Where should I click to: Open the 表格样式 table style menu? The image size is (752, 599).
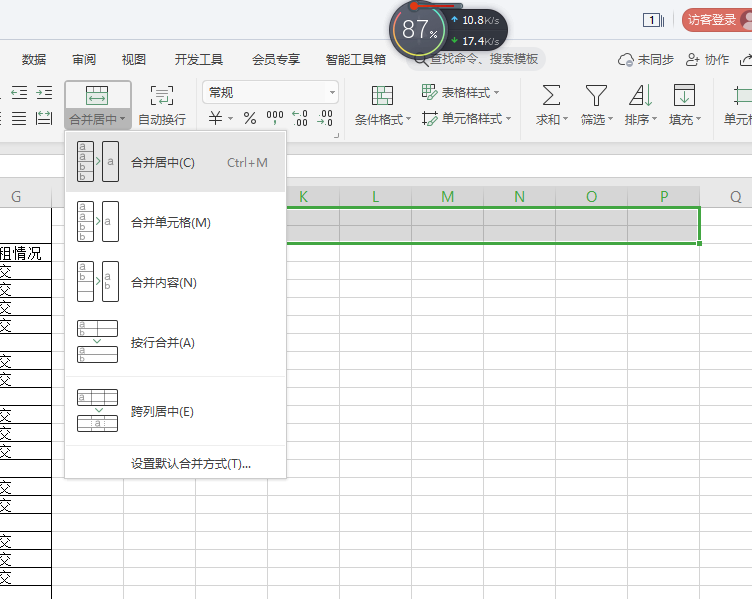[x=460, y=92]
